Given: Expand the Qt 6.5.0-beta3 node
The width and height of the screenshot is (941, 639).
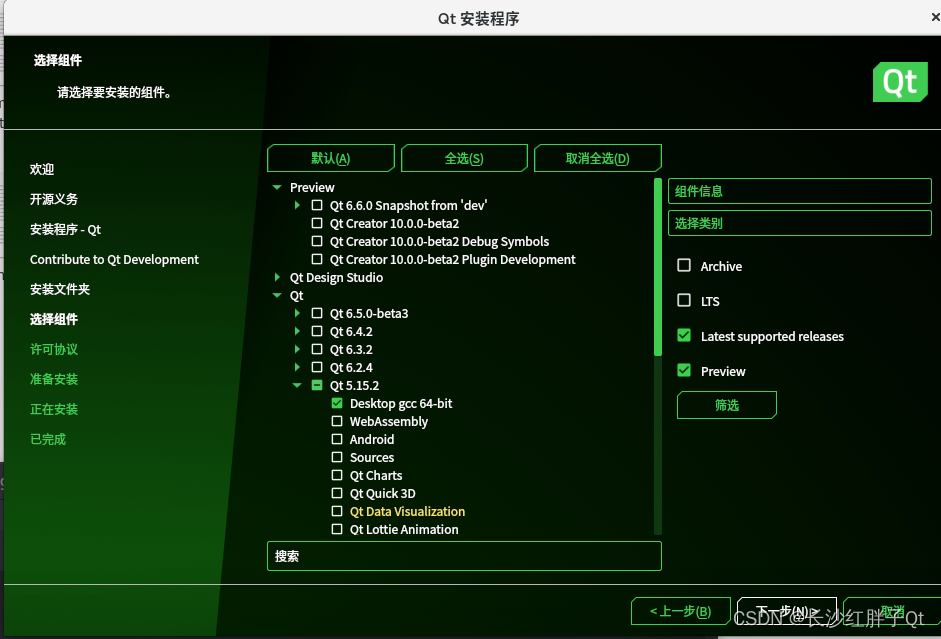Looking at the screenshot, I should click(297, 313).
